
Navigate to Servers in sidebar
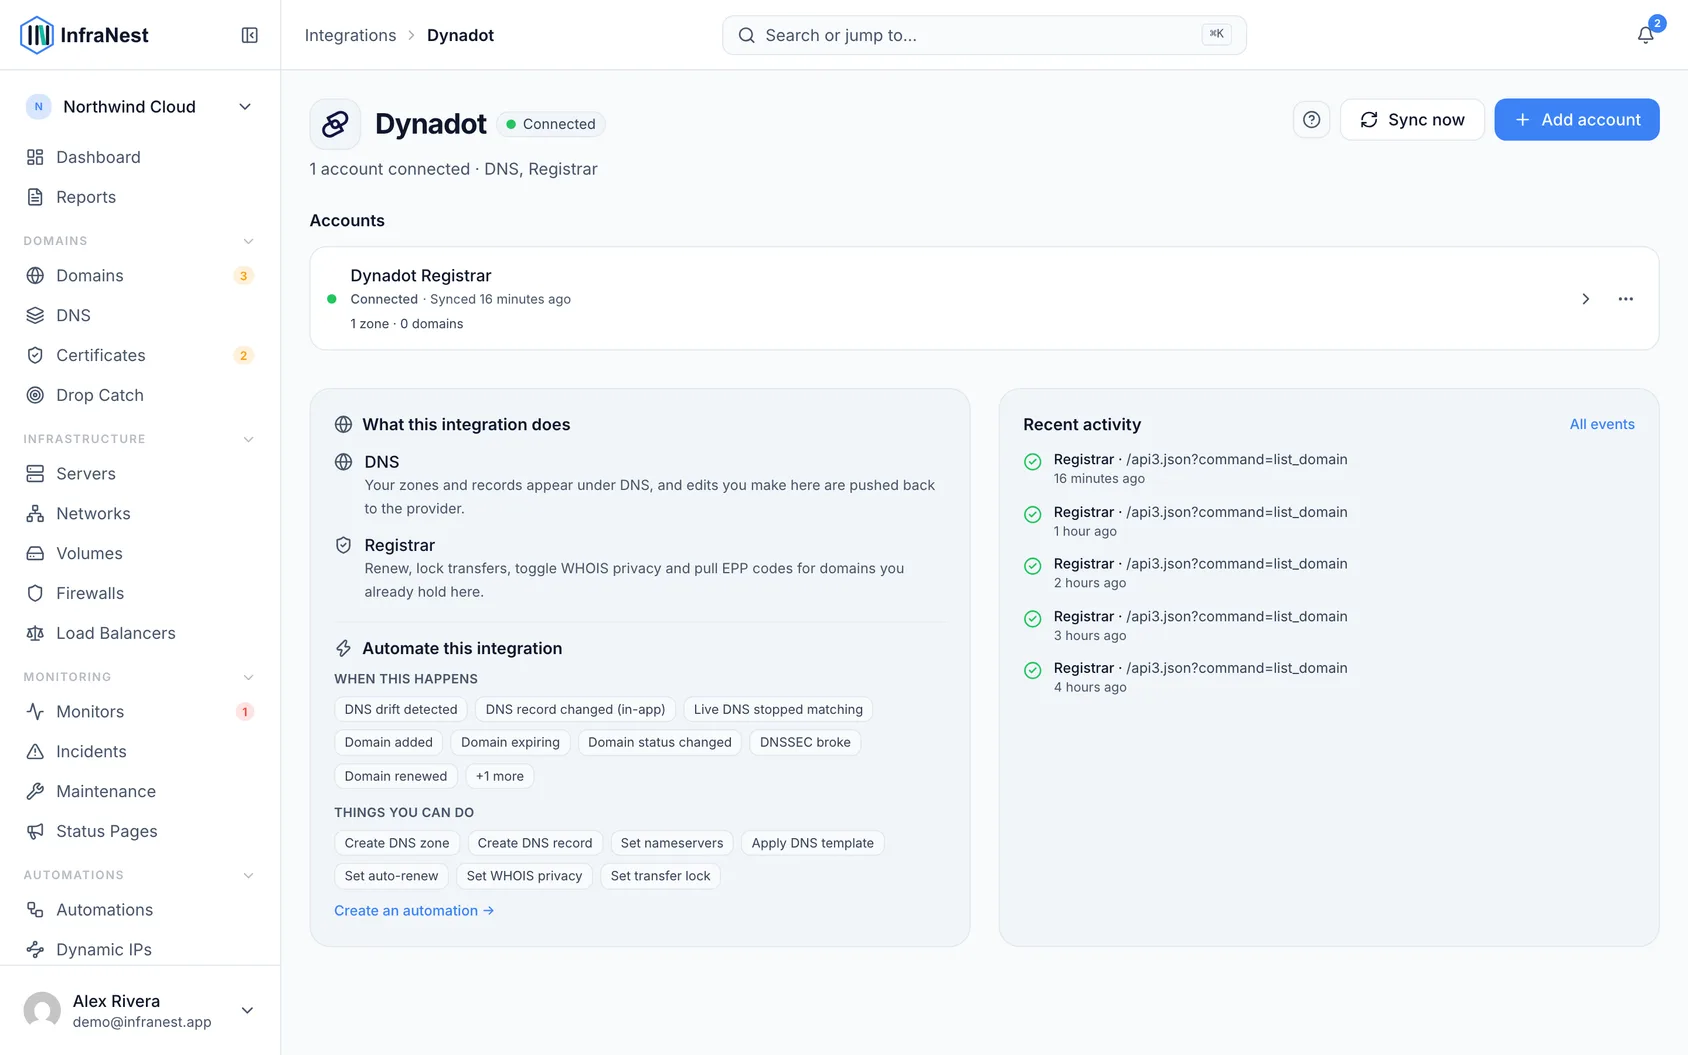pos(140,473)
